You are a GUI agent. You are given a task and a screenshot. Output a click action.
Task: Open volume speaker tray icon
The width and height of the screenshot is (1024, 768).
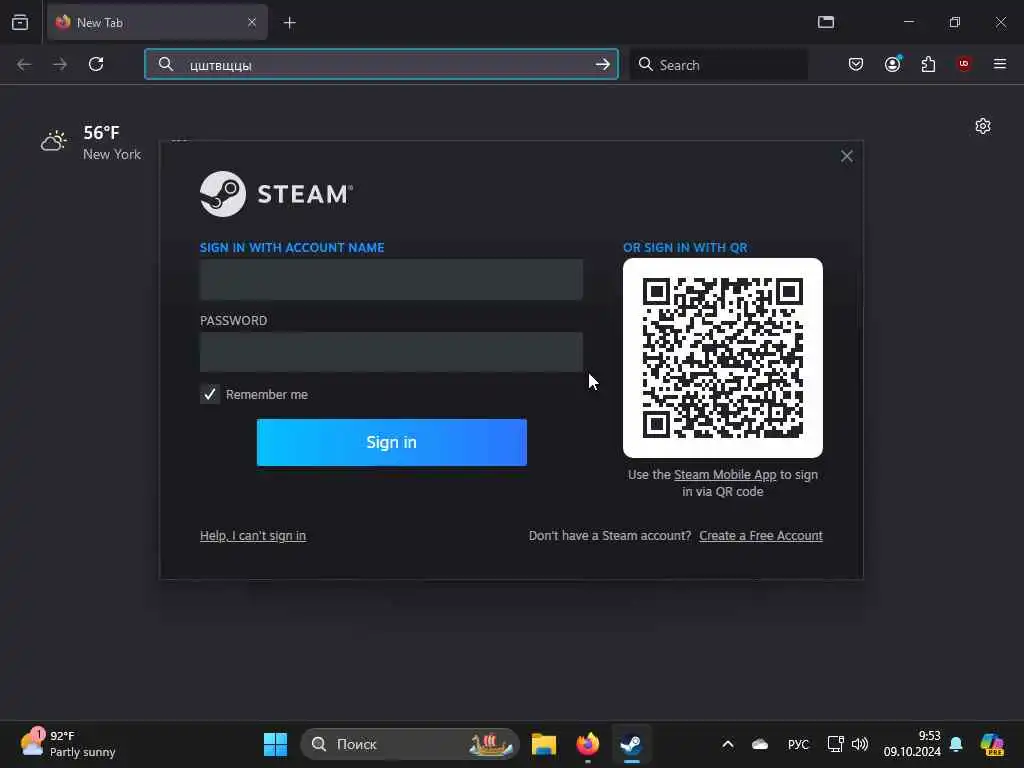tap(860, 744)
